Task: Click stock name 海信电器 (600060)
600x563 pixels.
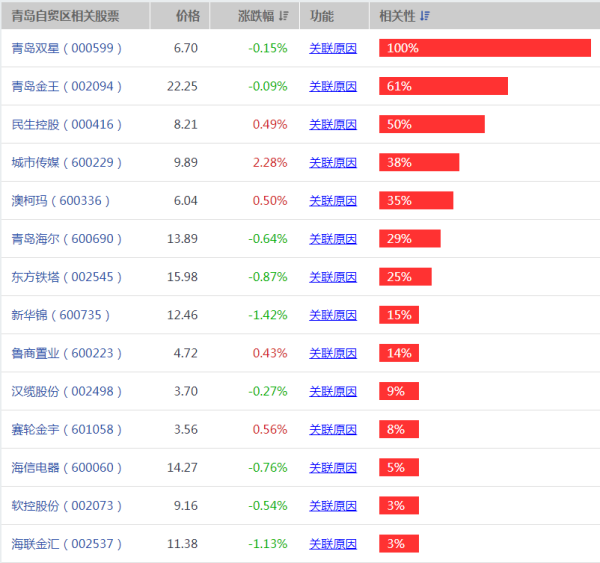Action: [67, 467]
